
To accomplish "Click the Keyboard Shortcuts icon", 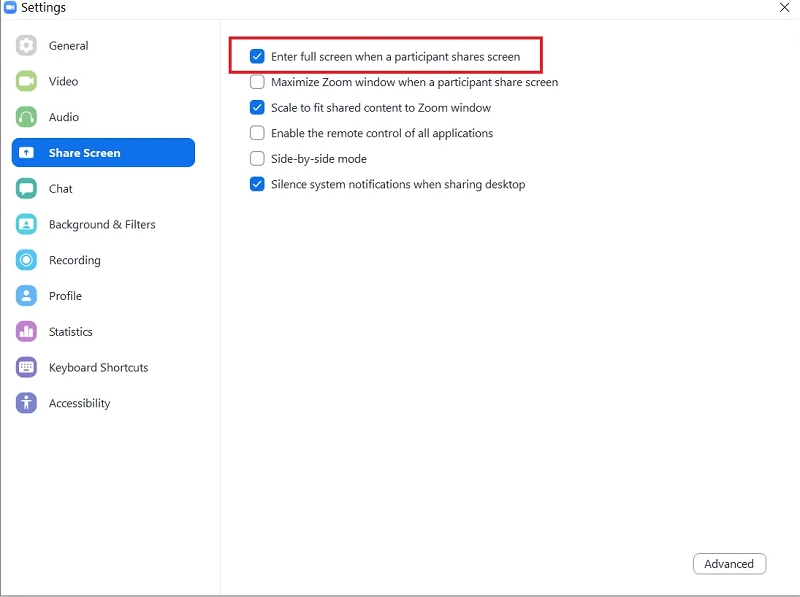I will (27, 368).
